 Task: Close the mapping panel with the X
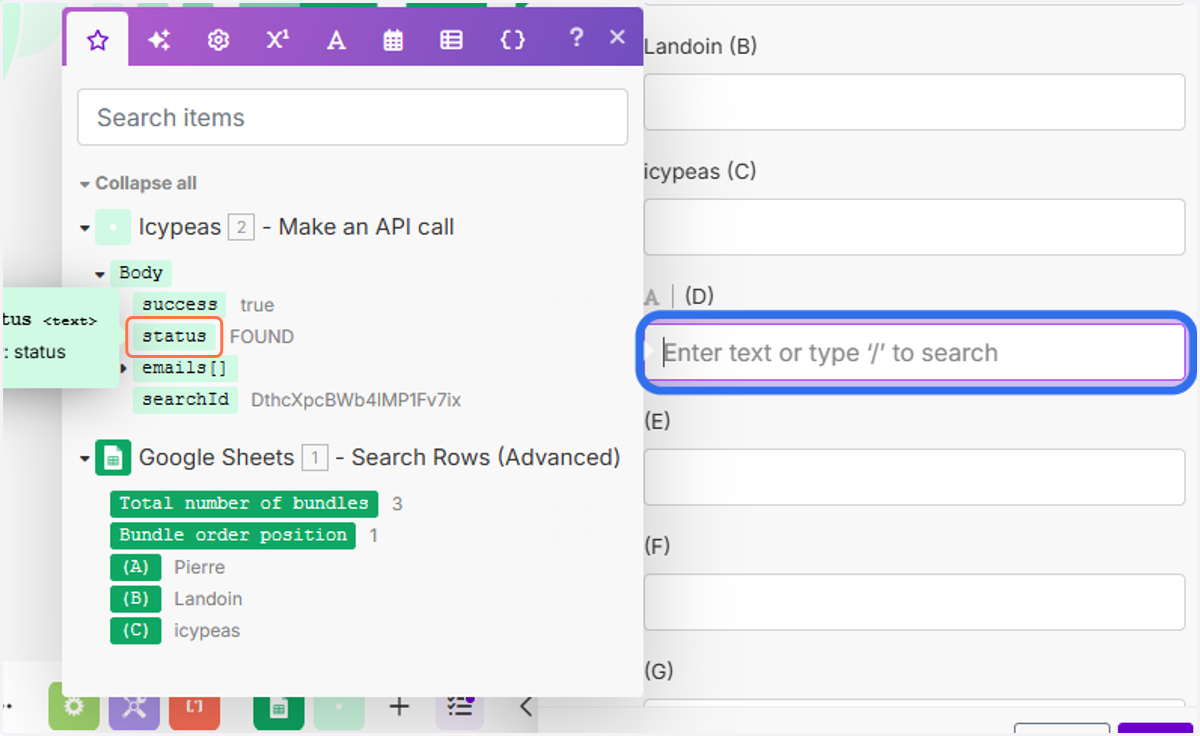(x=617, y=38)
